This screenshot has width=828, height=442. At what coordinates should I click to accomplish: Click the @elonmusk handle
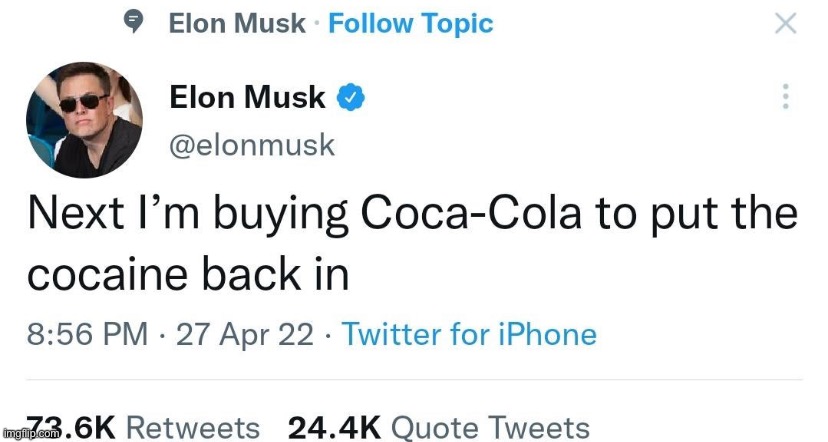[252, 145]
